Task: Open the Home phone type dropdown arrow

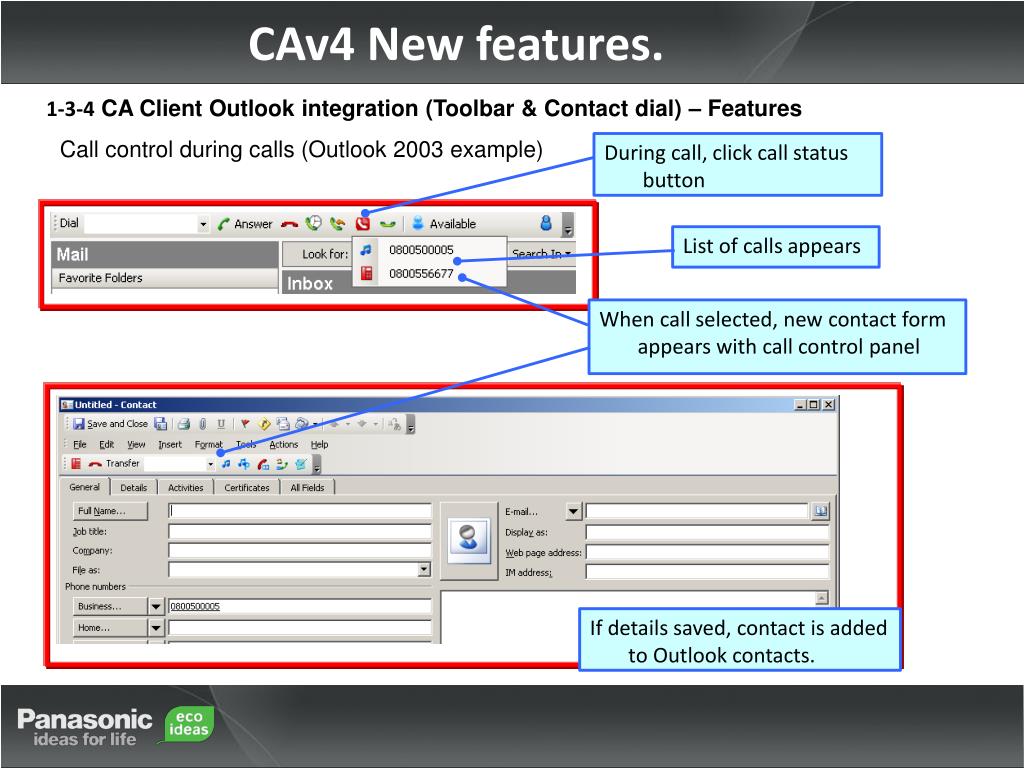Action: (x=156, y=628)
